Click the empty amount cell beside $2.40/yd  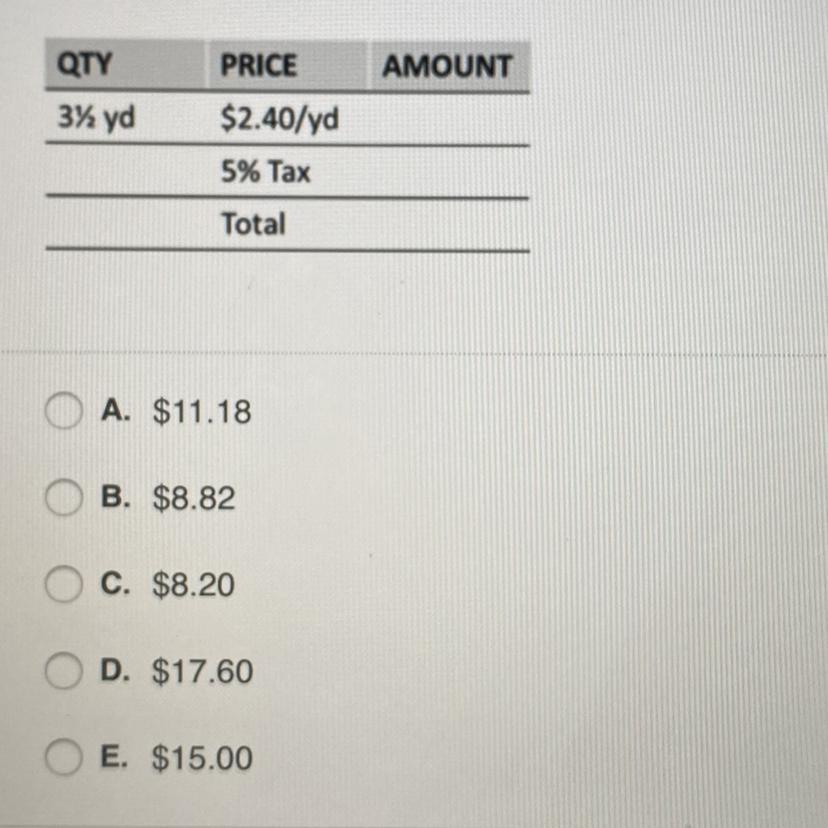tap(450, 119)
